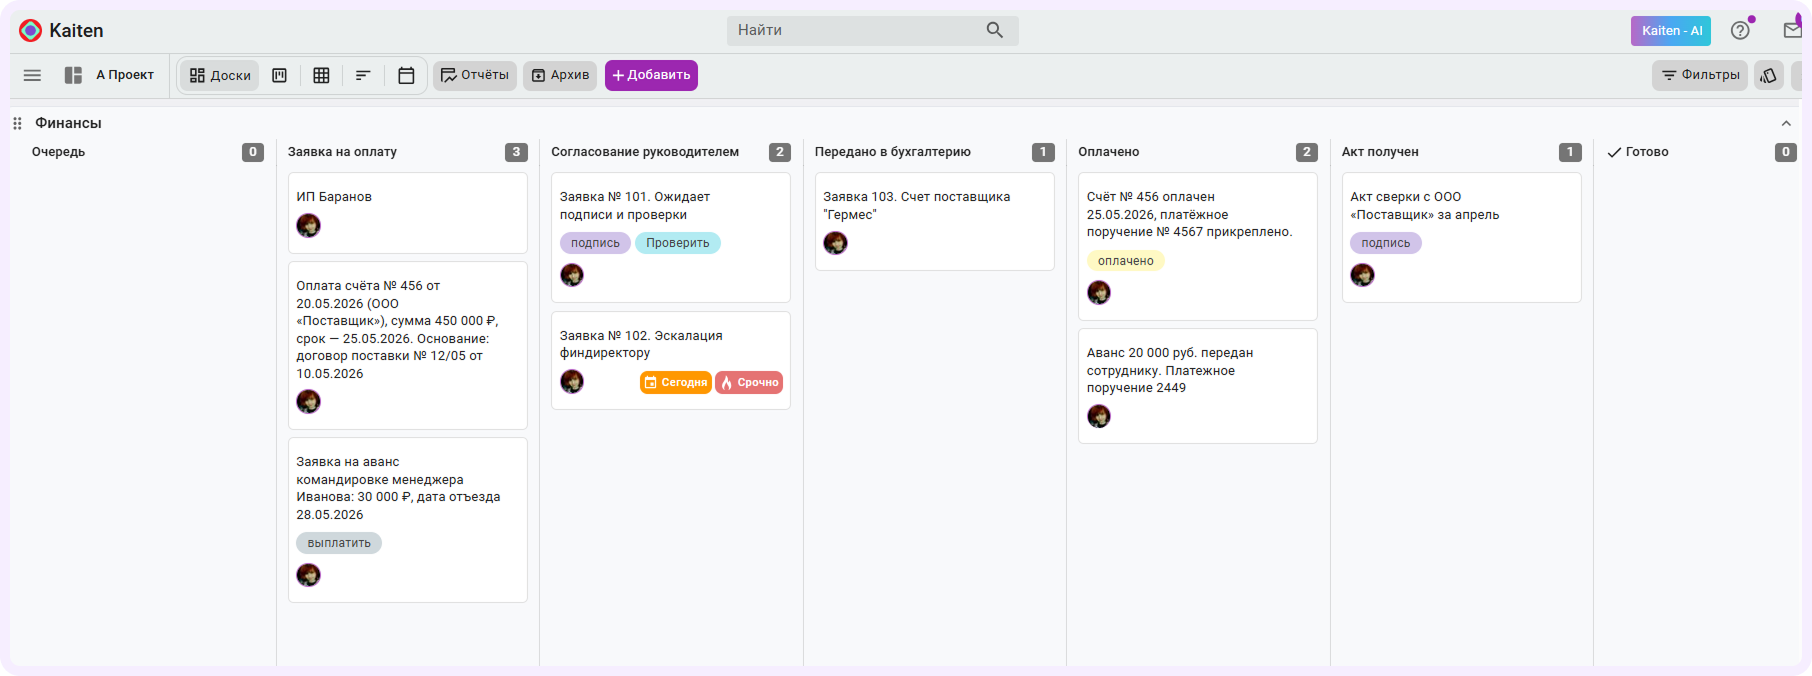The image size is (1812, 676).
Task: Open the Kaiten - AI assistant
Action: pos(1671,31)
